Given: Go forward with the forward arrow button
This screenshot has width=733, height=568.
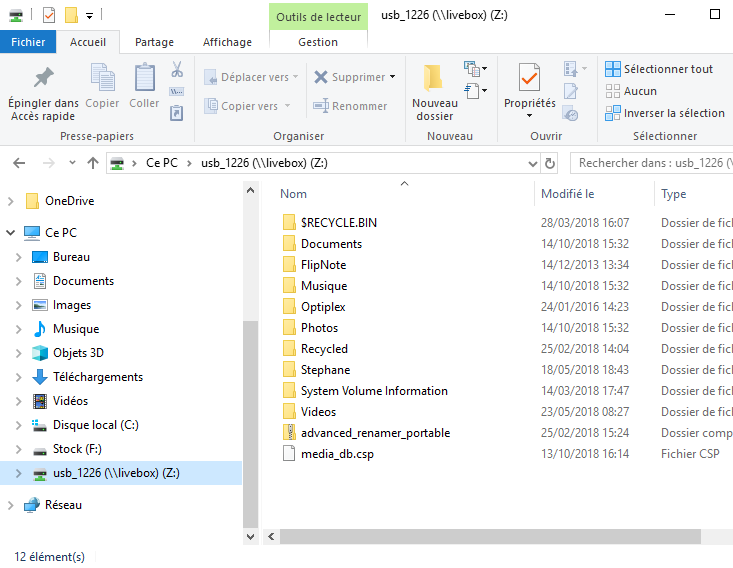Looking at the screenshot, I should 49,163.
